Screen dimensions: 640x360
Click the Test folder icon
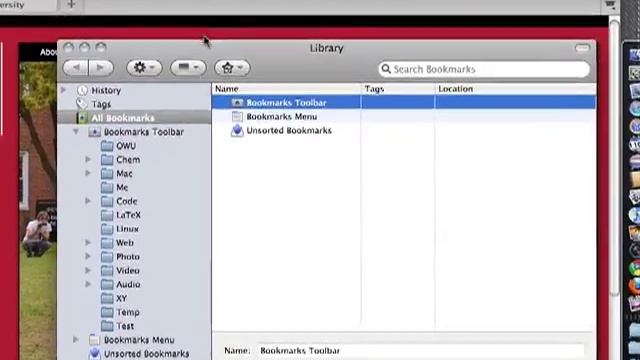click(x=107, y=326)
